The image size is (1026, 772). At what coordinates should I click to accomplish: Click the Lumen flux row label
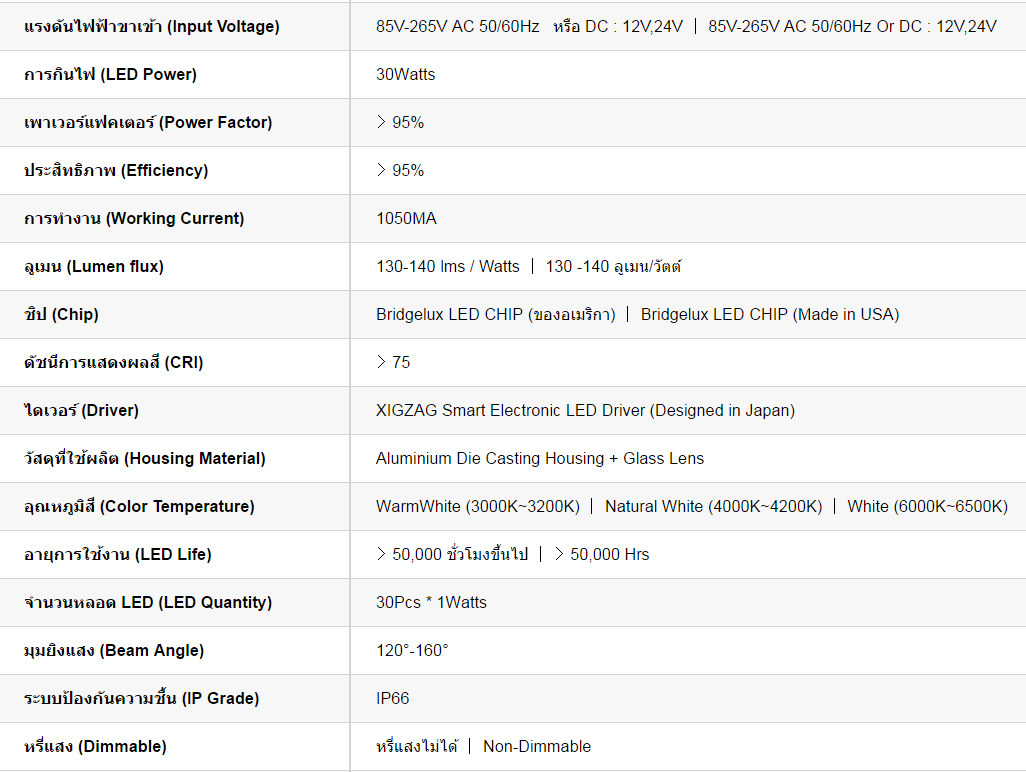coord(94,267)
